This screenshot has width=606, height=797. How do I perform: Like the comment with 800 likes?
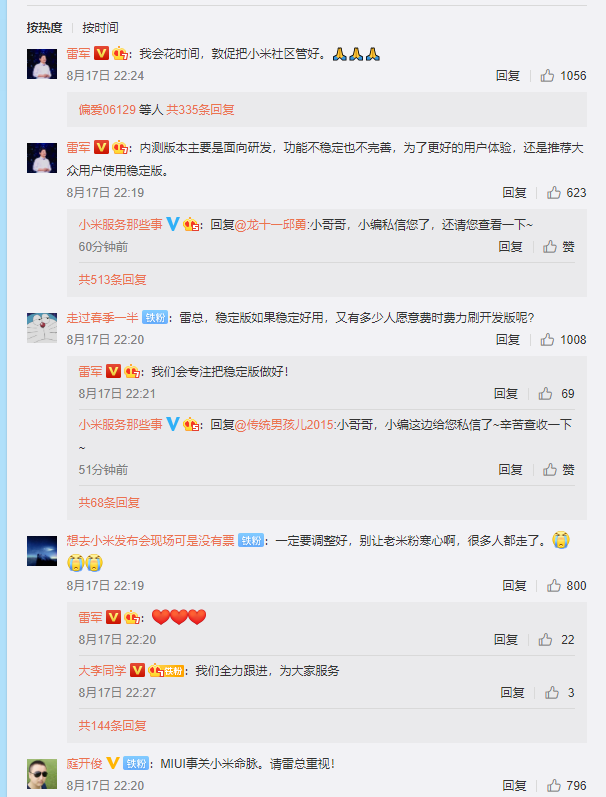click(x=566, y=586)
